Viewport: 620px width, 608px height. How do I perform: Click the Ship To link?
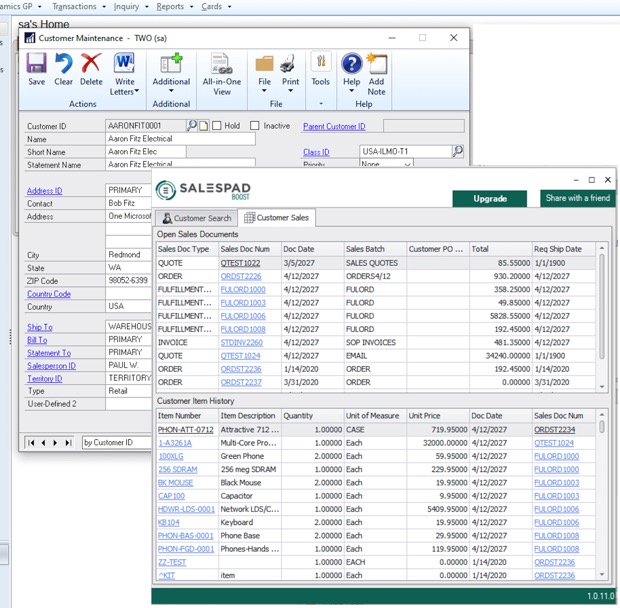pos(40,327)
